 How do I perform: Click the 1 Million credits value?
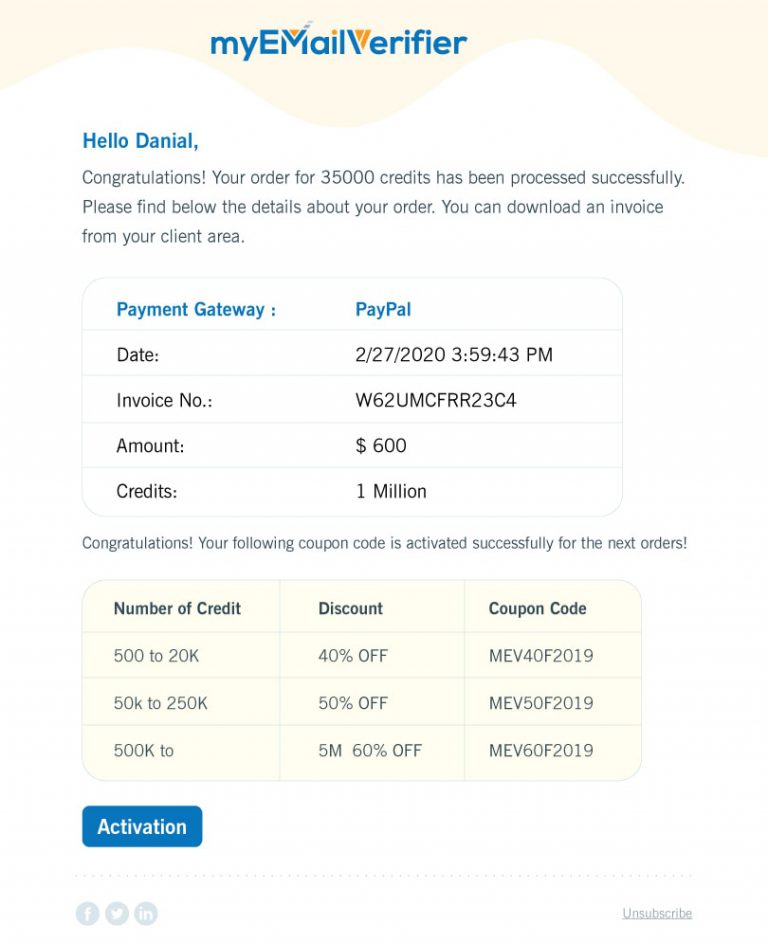click(392, 491)
